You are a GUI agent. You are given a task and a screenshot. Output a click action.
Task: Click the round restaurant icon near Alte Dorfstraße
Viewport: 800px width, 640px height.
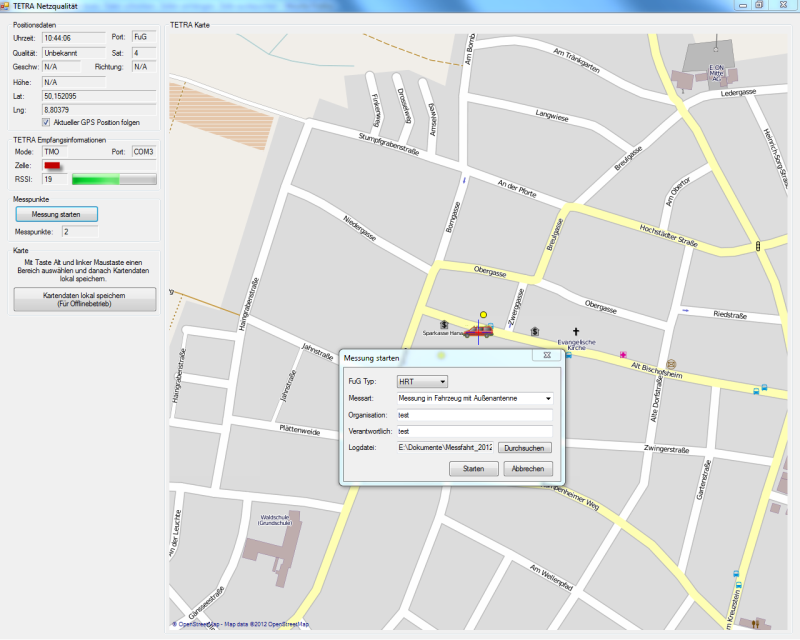tap(671, 363)
